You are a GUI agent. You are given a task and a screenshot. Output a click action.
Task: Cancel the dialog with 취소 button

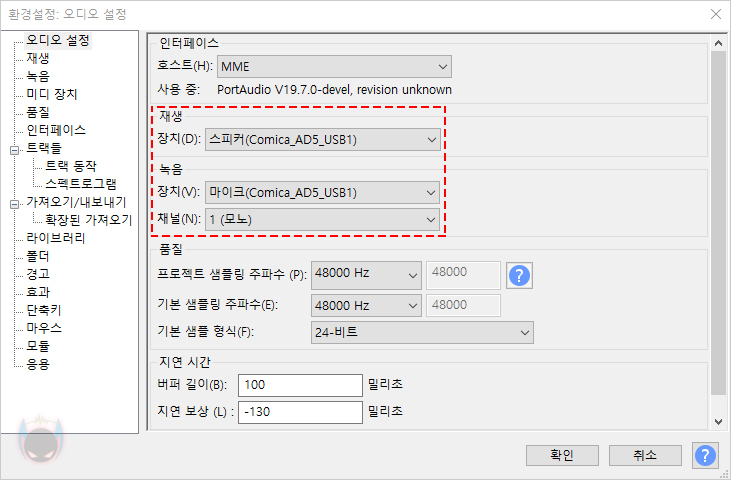(x=645, y=455)
